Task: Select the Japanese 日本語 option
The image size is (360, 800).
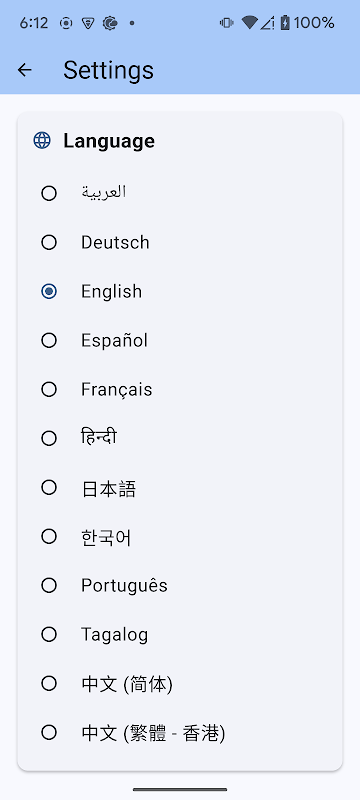Action: [49, 488]
